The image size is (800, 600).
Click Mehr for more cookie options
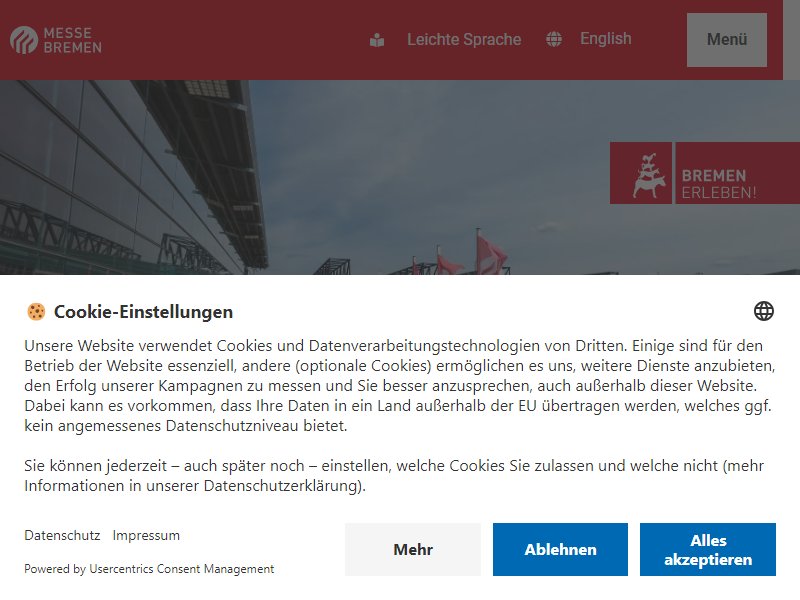pyautogui.click(x=413, y=549)
